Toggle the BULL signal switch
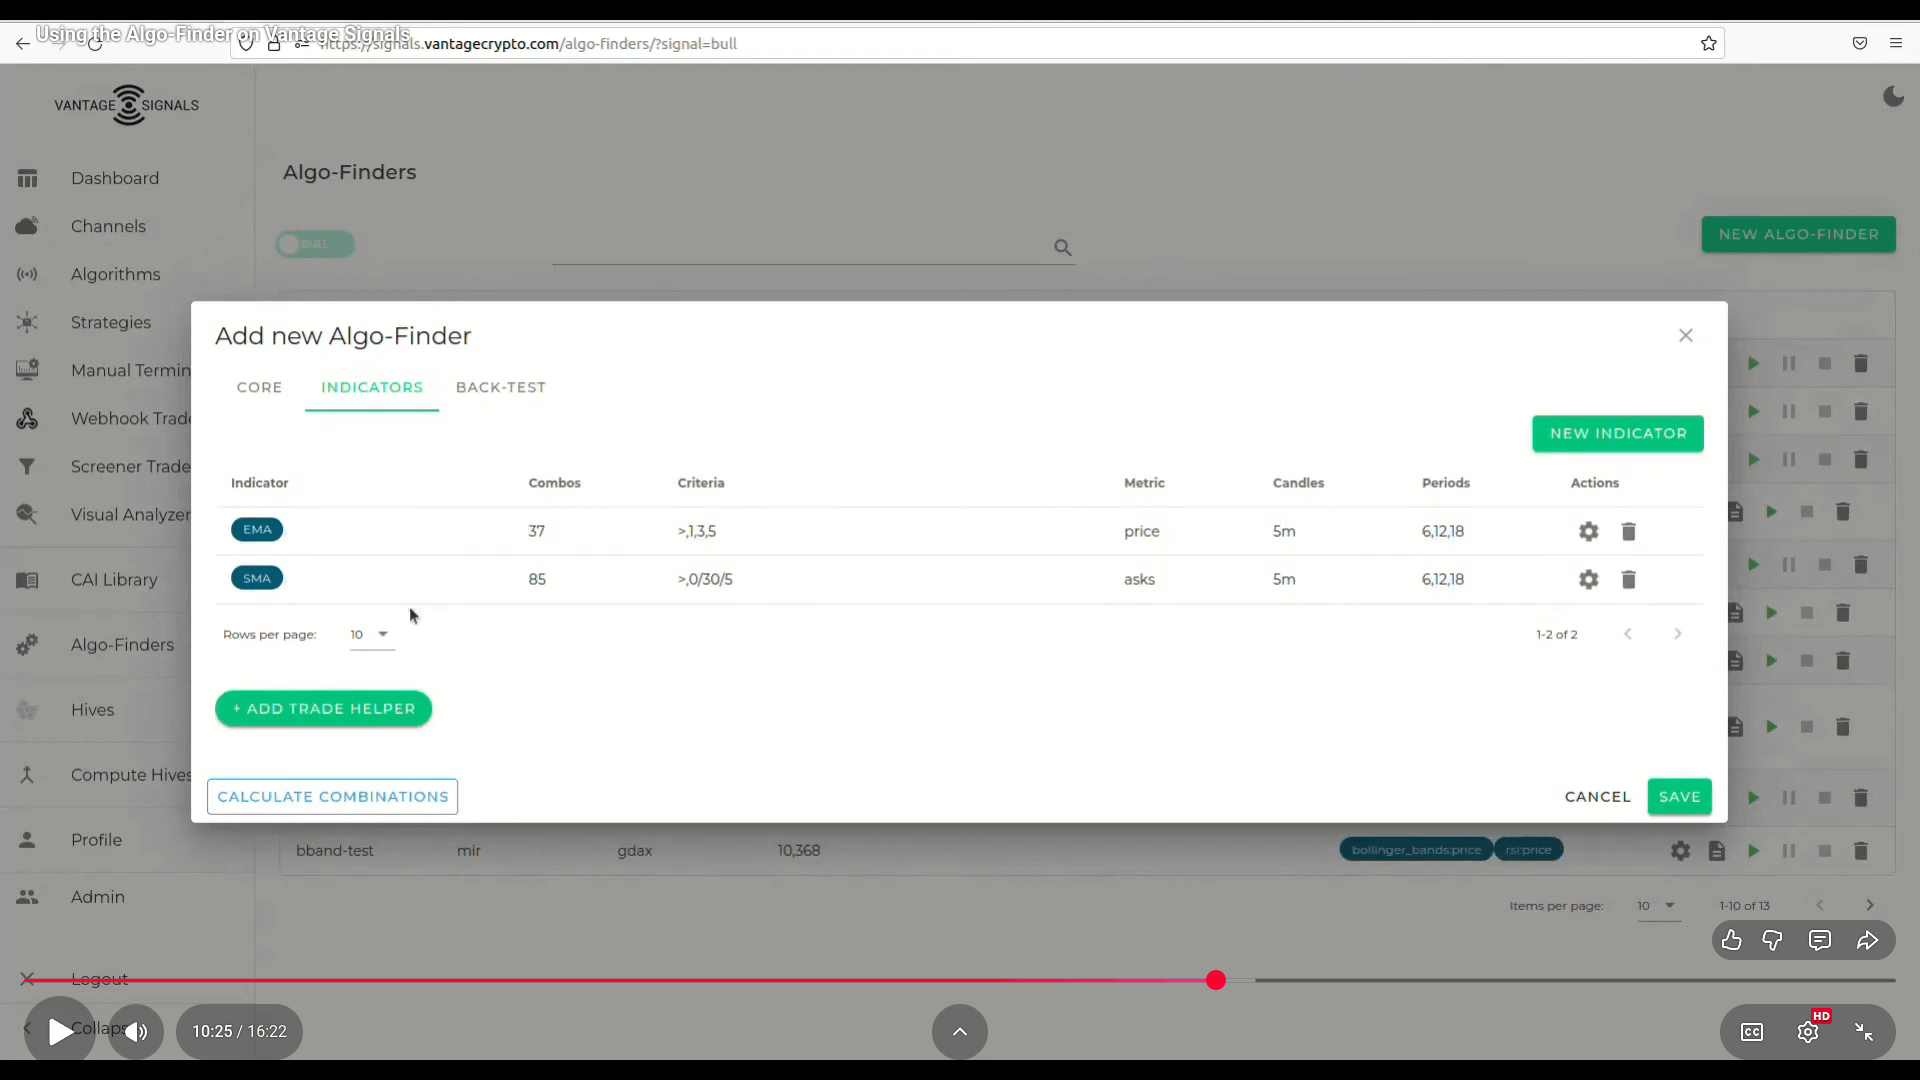Screen dimensions: 1920x1080 pyautogui.click(x=314, y=244)
